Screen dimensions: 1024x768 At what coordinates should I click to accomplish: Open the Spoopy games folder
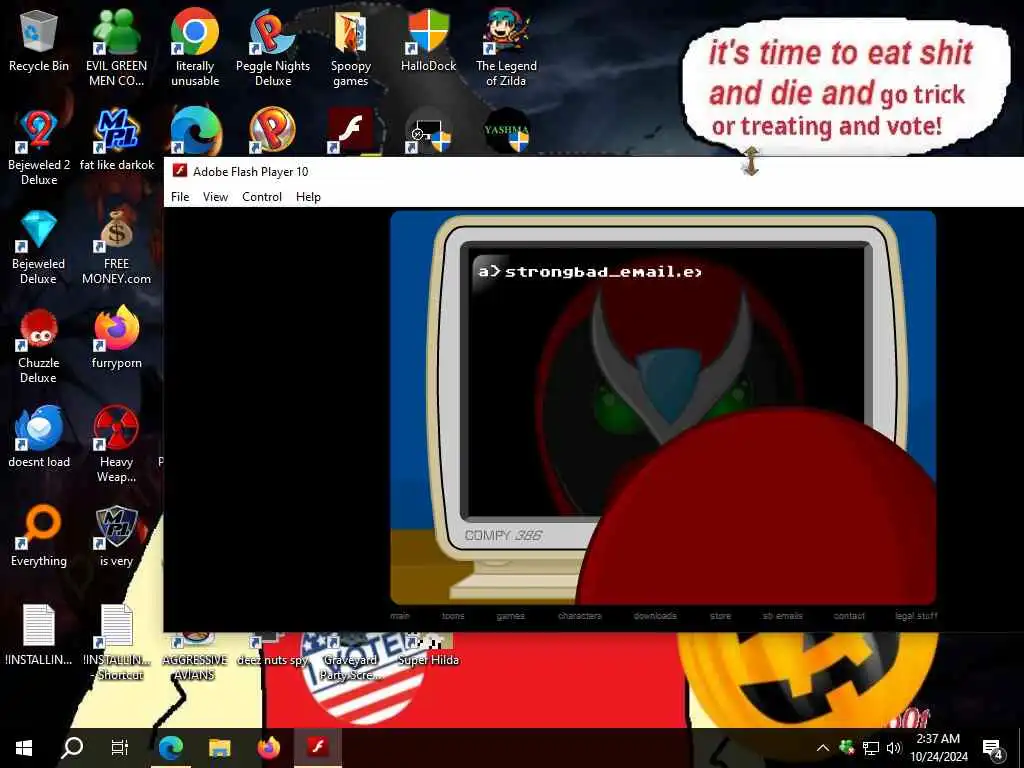[x=351, y=47]
